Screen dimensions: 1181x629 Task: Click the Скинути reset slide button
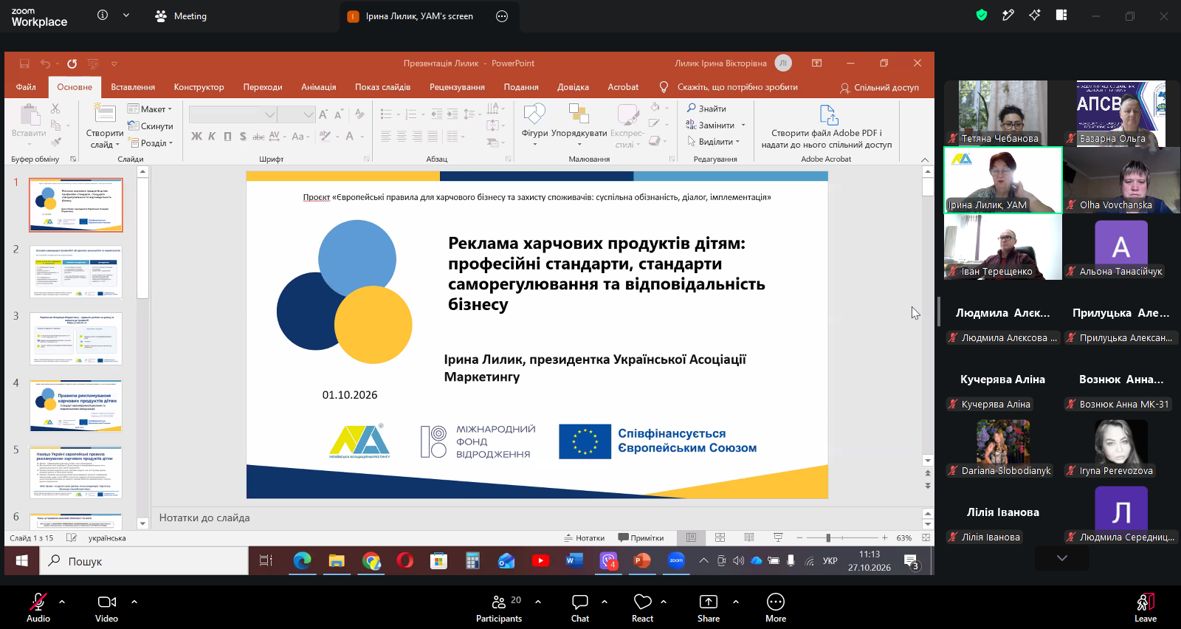151,126
